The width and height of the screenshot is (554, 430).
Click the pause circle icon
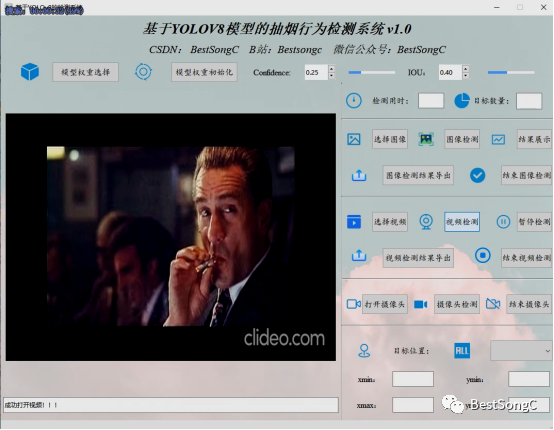point(503,222)
